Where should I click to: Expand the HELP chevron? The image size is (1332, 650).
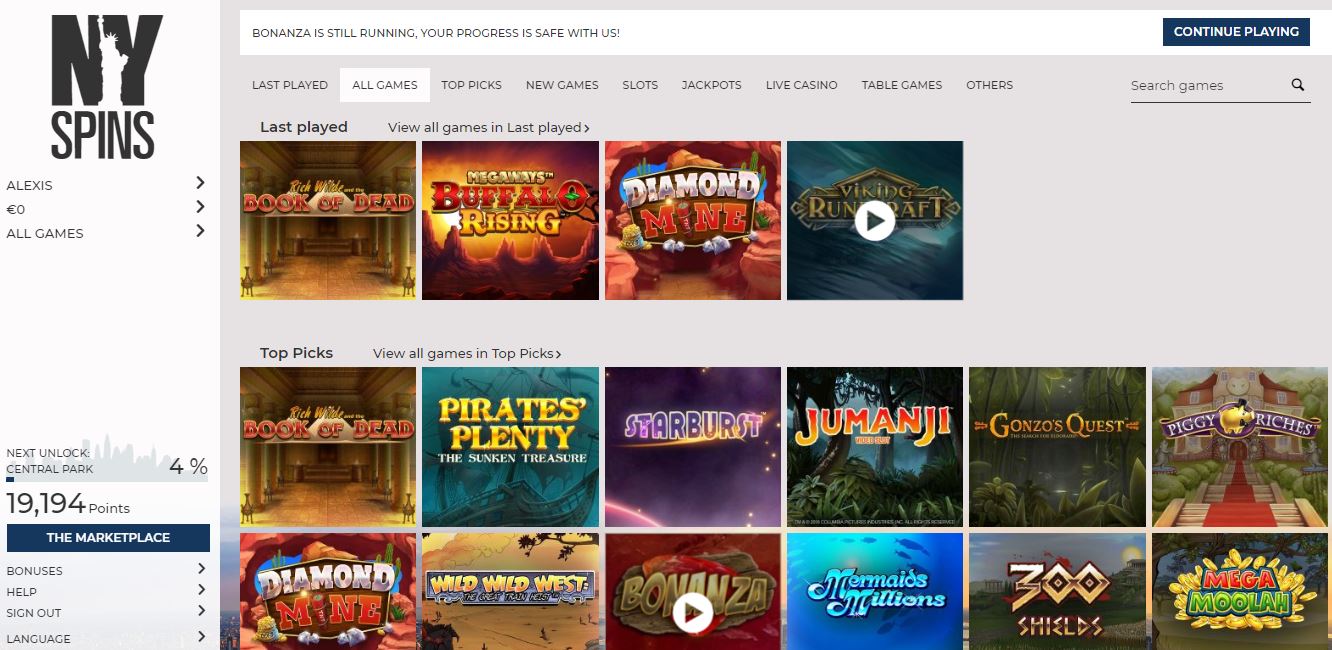[201, 590]
